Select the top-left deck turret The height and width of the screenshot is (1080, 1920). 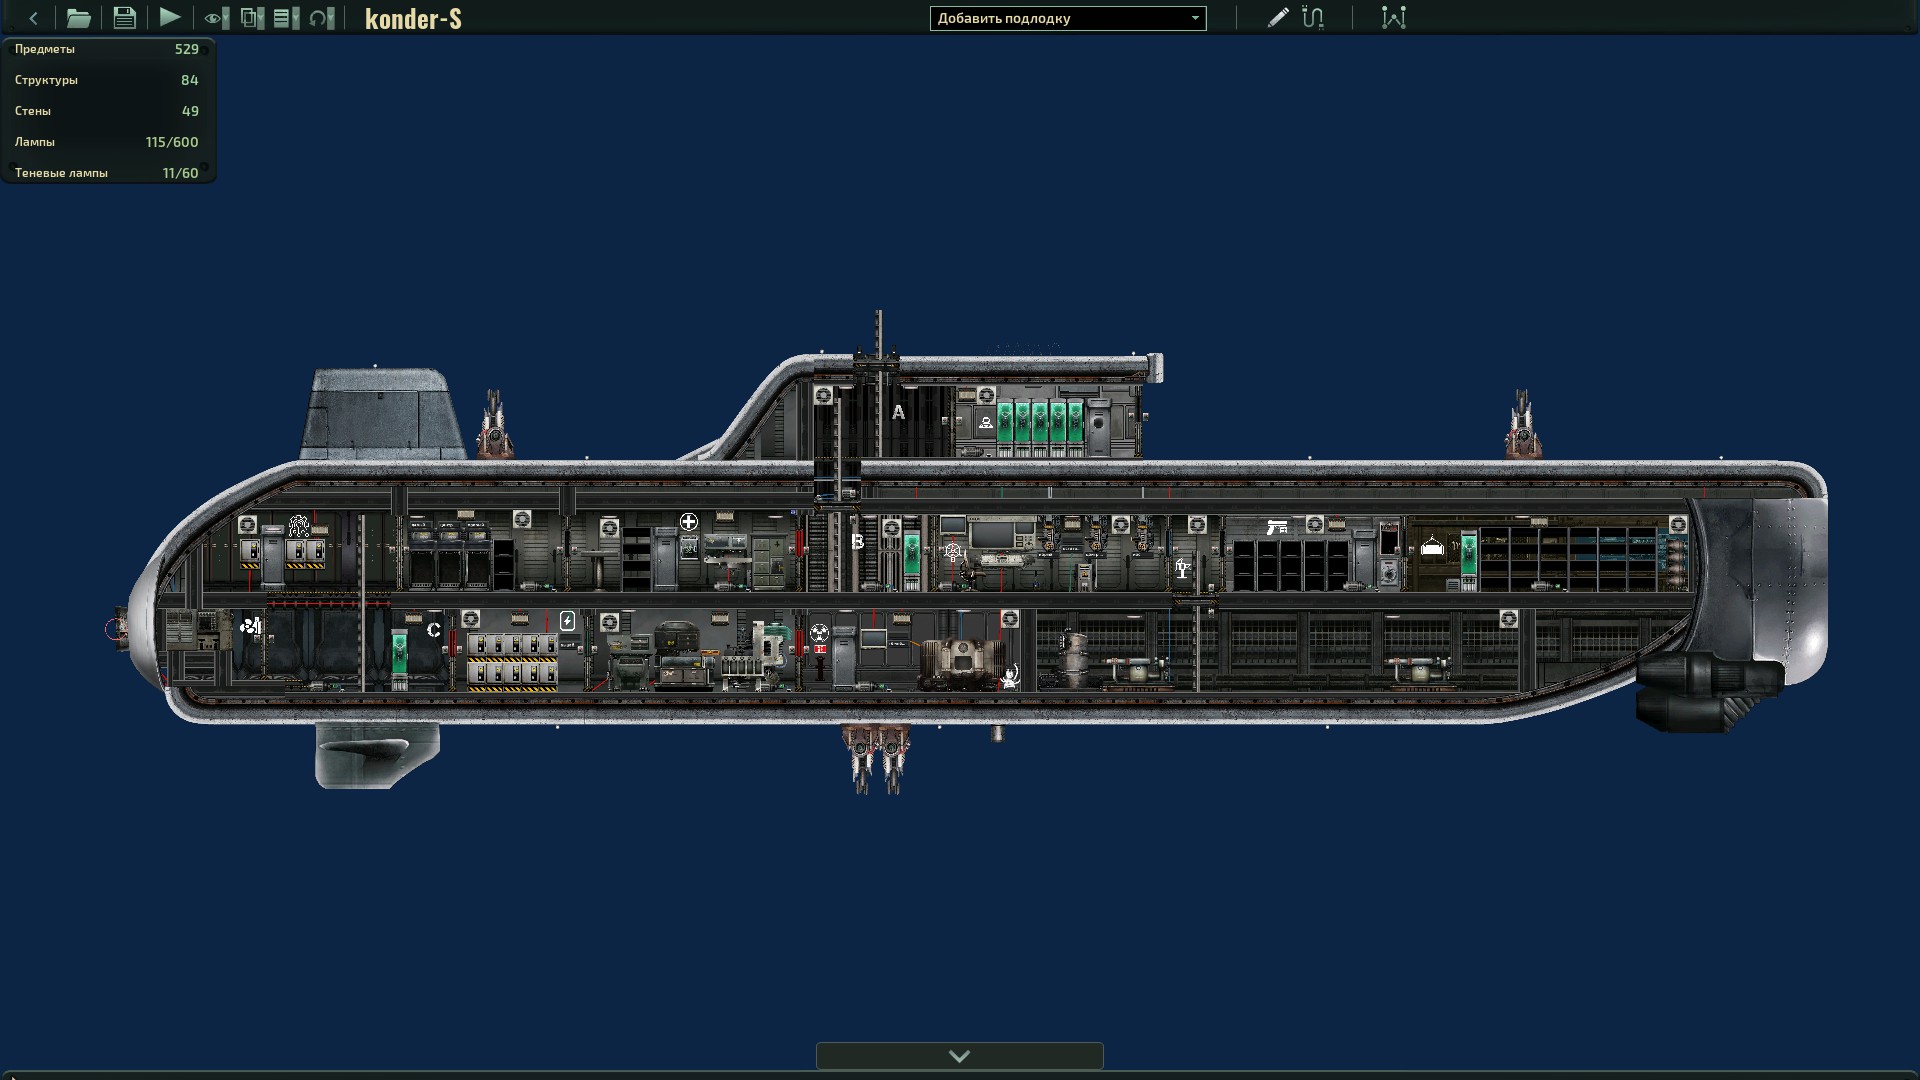(x=493, y=424)
